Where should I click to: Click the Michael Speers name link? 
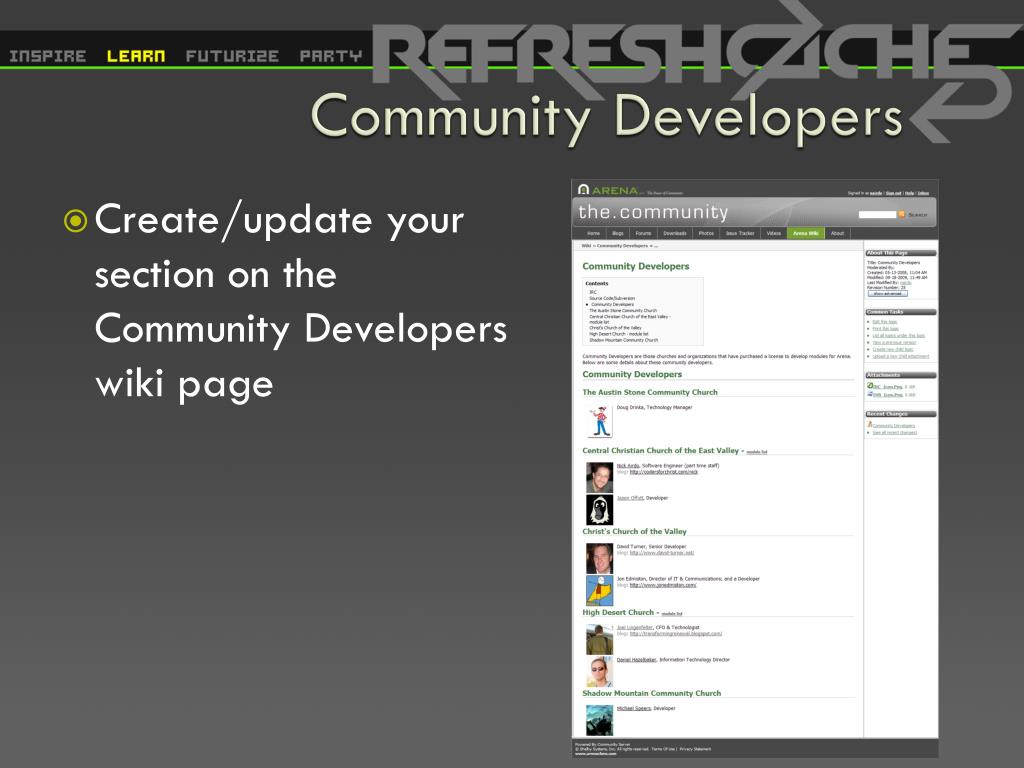[x=633, y=708]
